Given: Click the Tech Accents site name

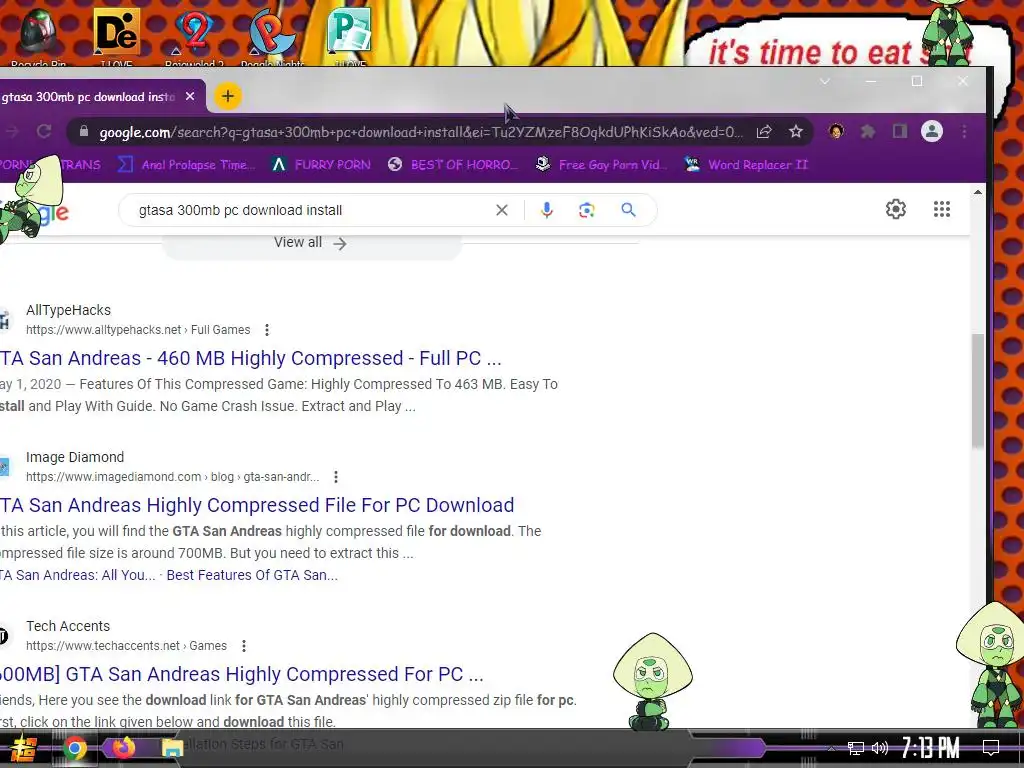Looking at the screenshot, I should point(68,626).
